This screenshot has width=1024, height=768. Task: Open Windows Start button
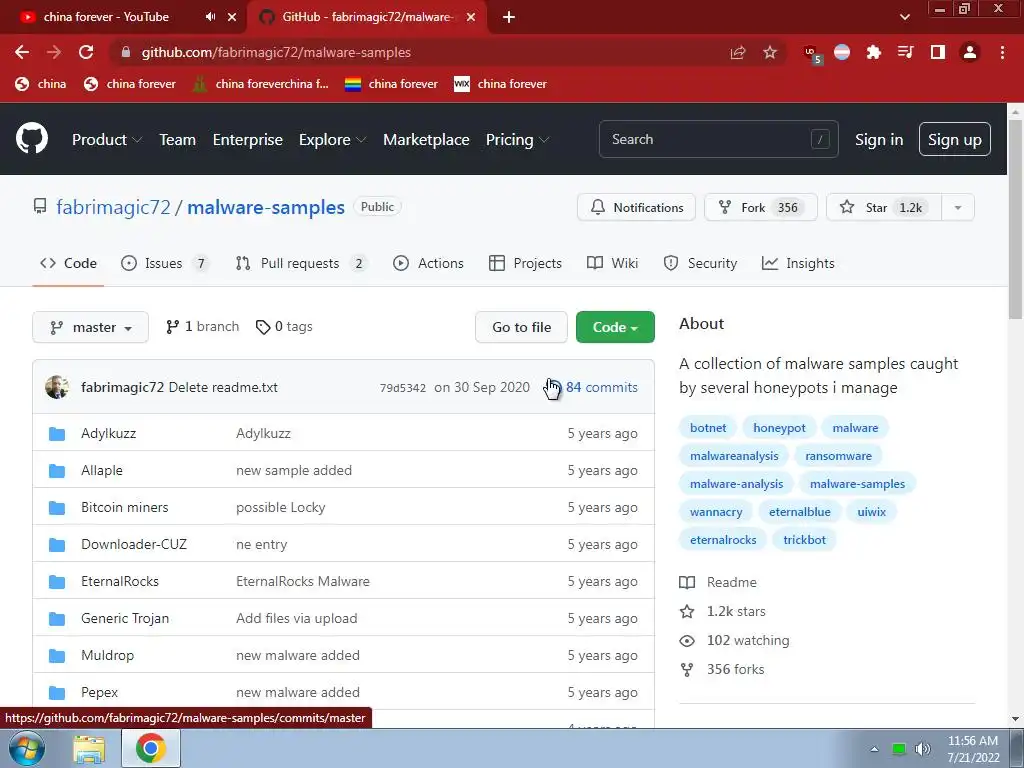click(27, 748)
